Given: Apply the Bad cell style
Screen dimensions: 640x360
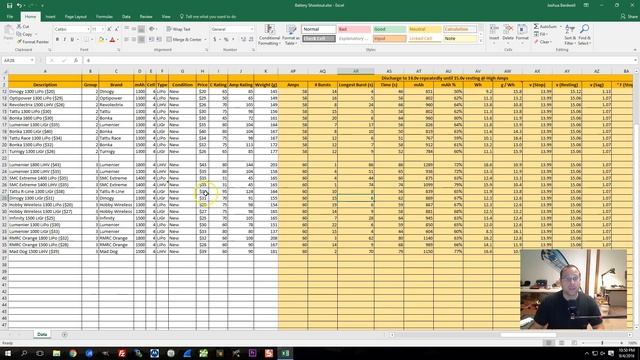Looking at the screenshot, I should 354,29.
